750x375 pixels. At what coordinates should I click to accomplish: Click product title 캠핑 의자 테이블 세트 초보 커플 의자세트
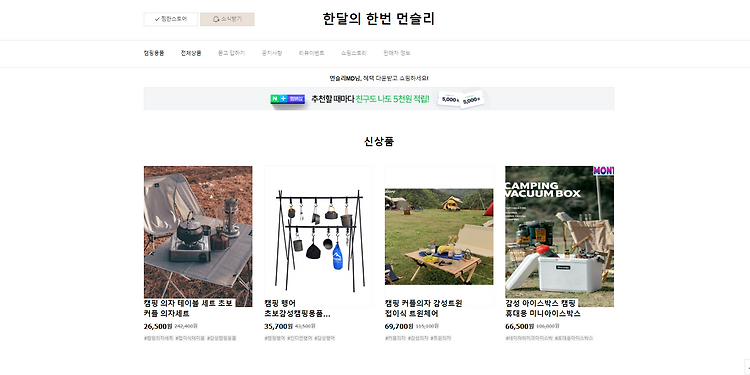pyautogui.click(x=188, y=309)
